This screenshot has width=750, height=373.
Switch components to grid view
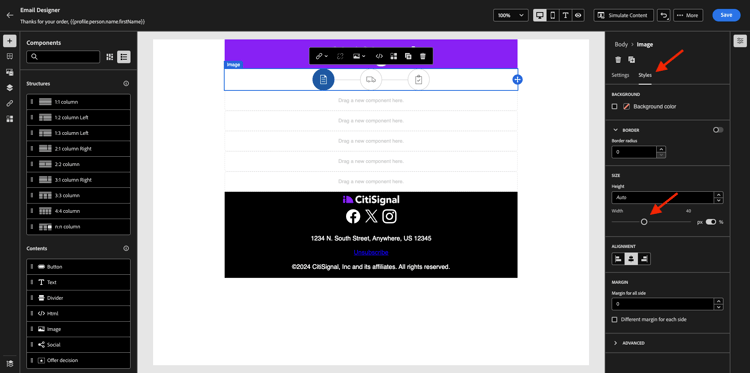tap(110, 57)
